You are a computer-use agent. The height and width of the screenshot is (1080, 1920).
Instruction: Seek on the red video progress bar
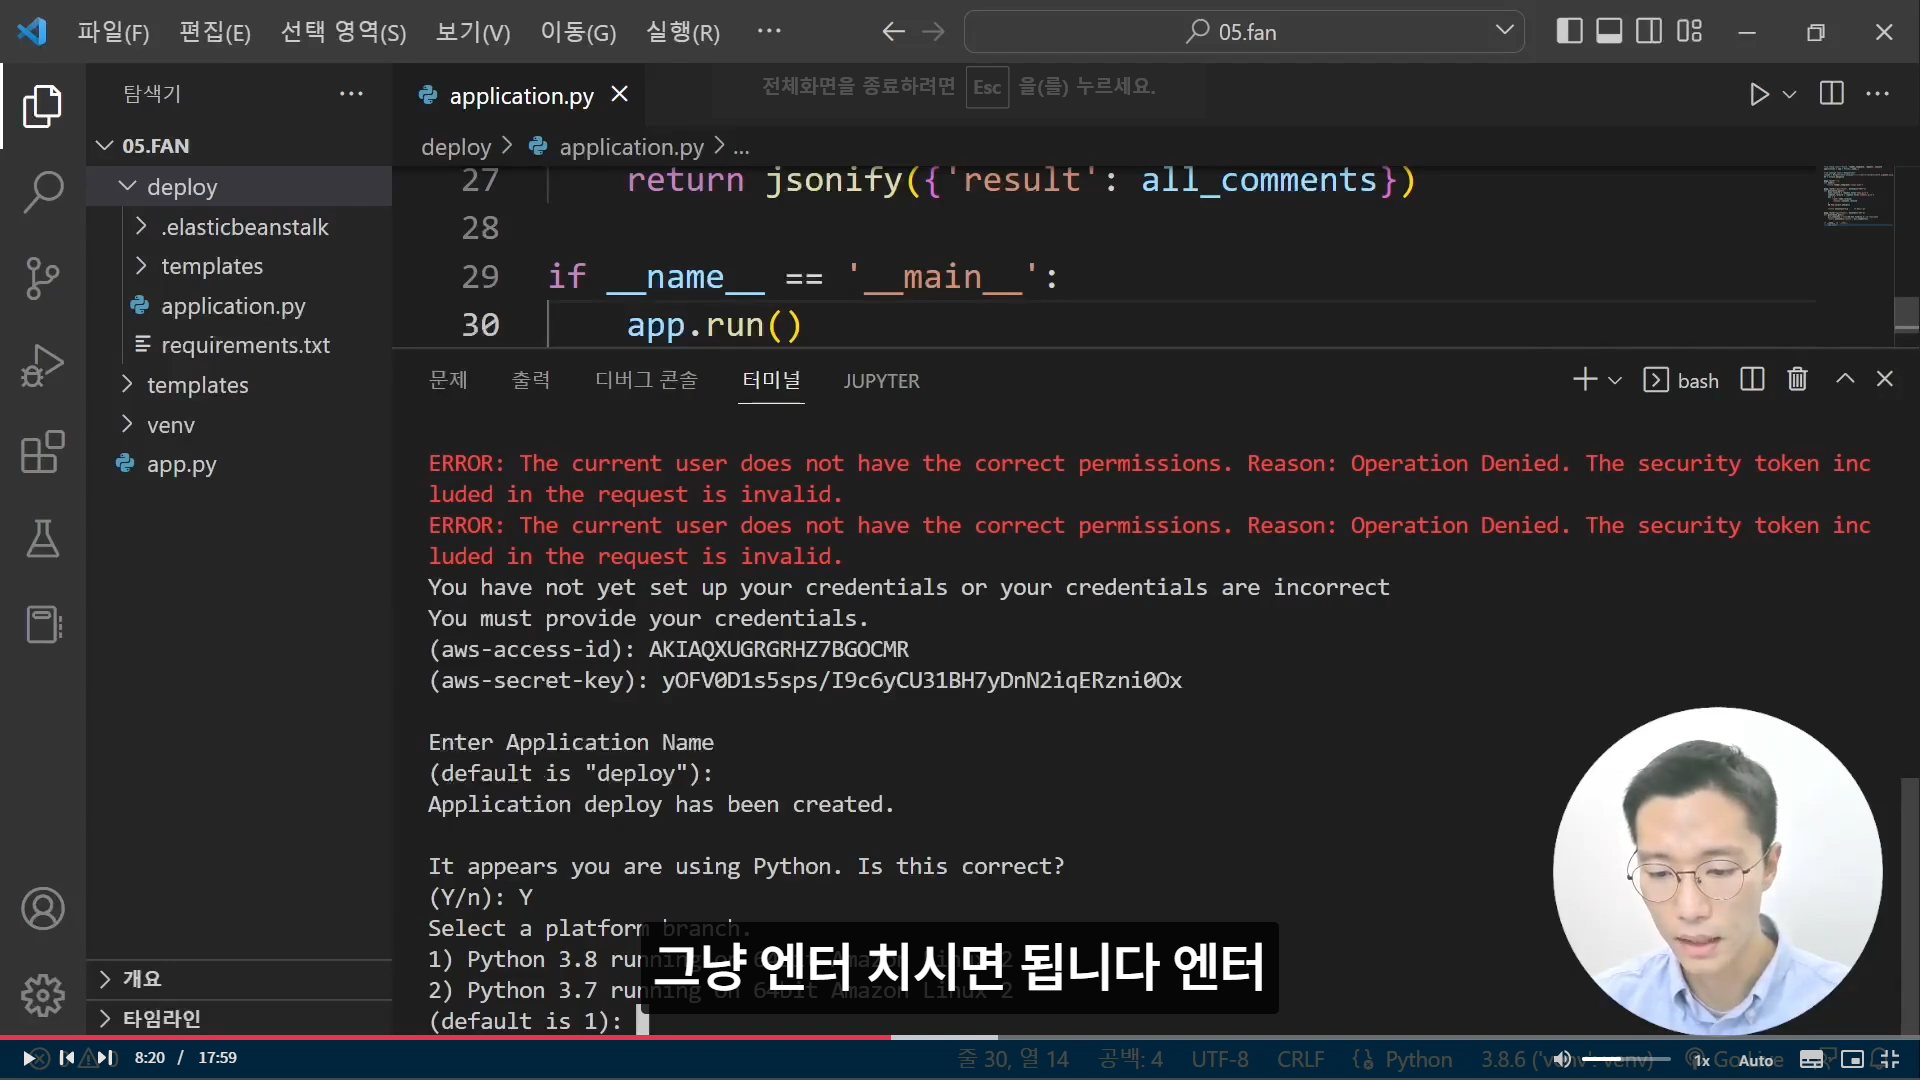pos(445,1037)
